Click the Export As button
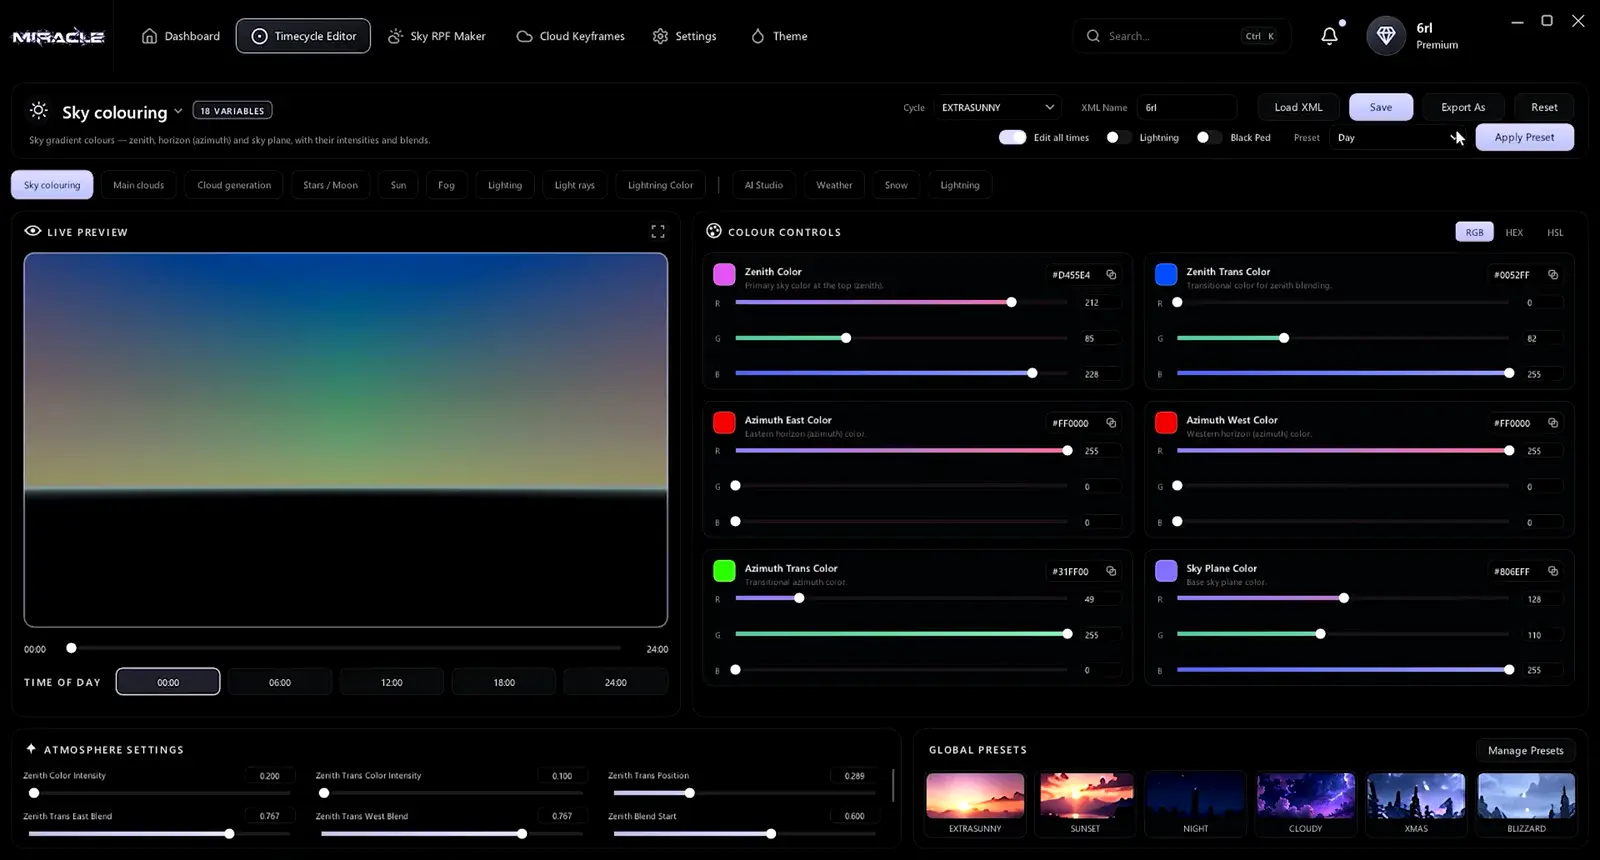Image resolution: width=1600 pixels, height=860 pixels. [x=1463, y=107]
